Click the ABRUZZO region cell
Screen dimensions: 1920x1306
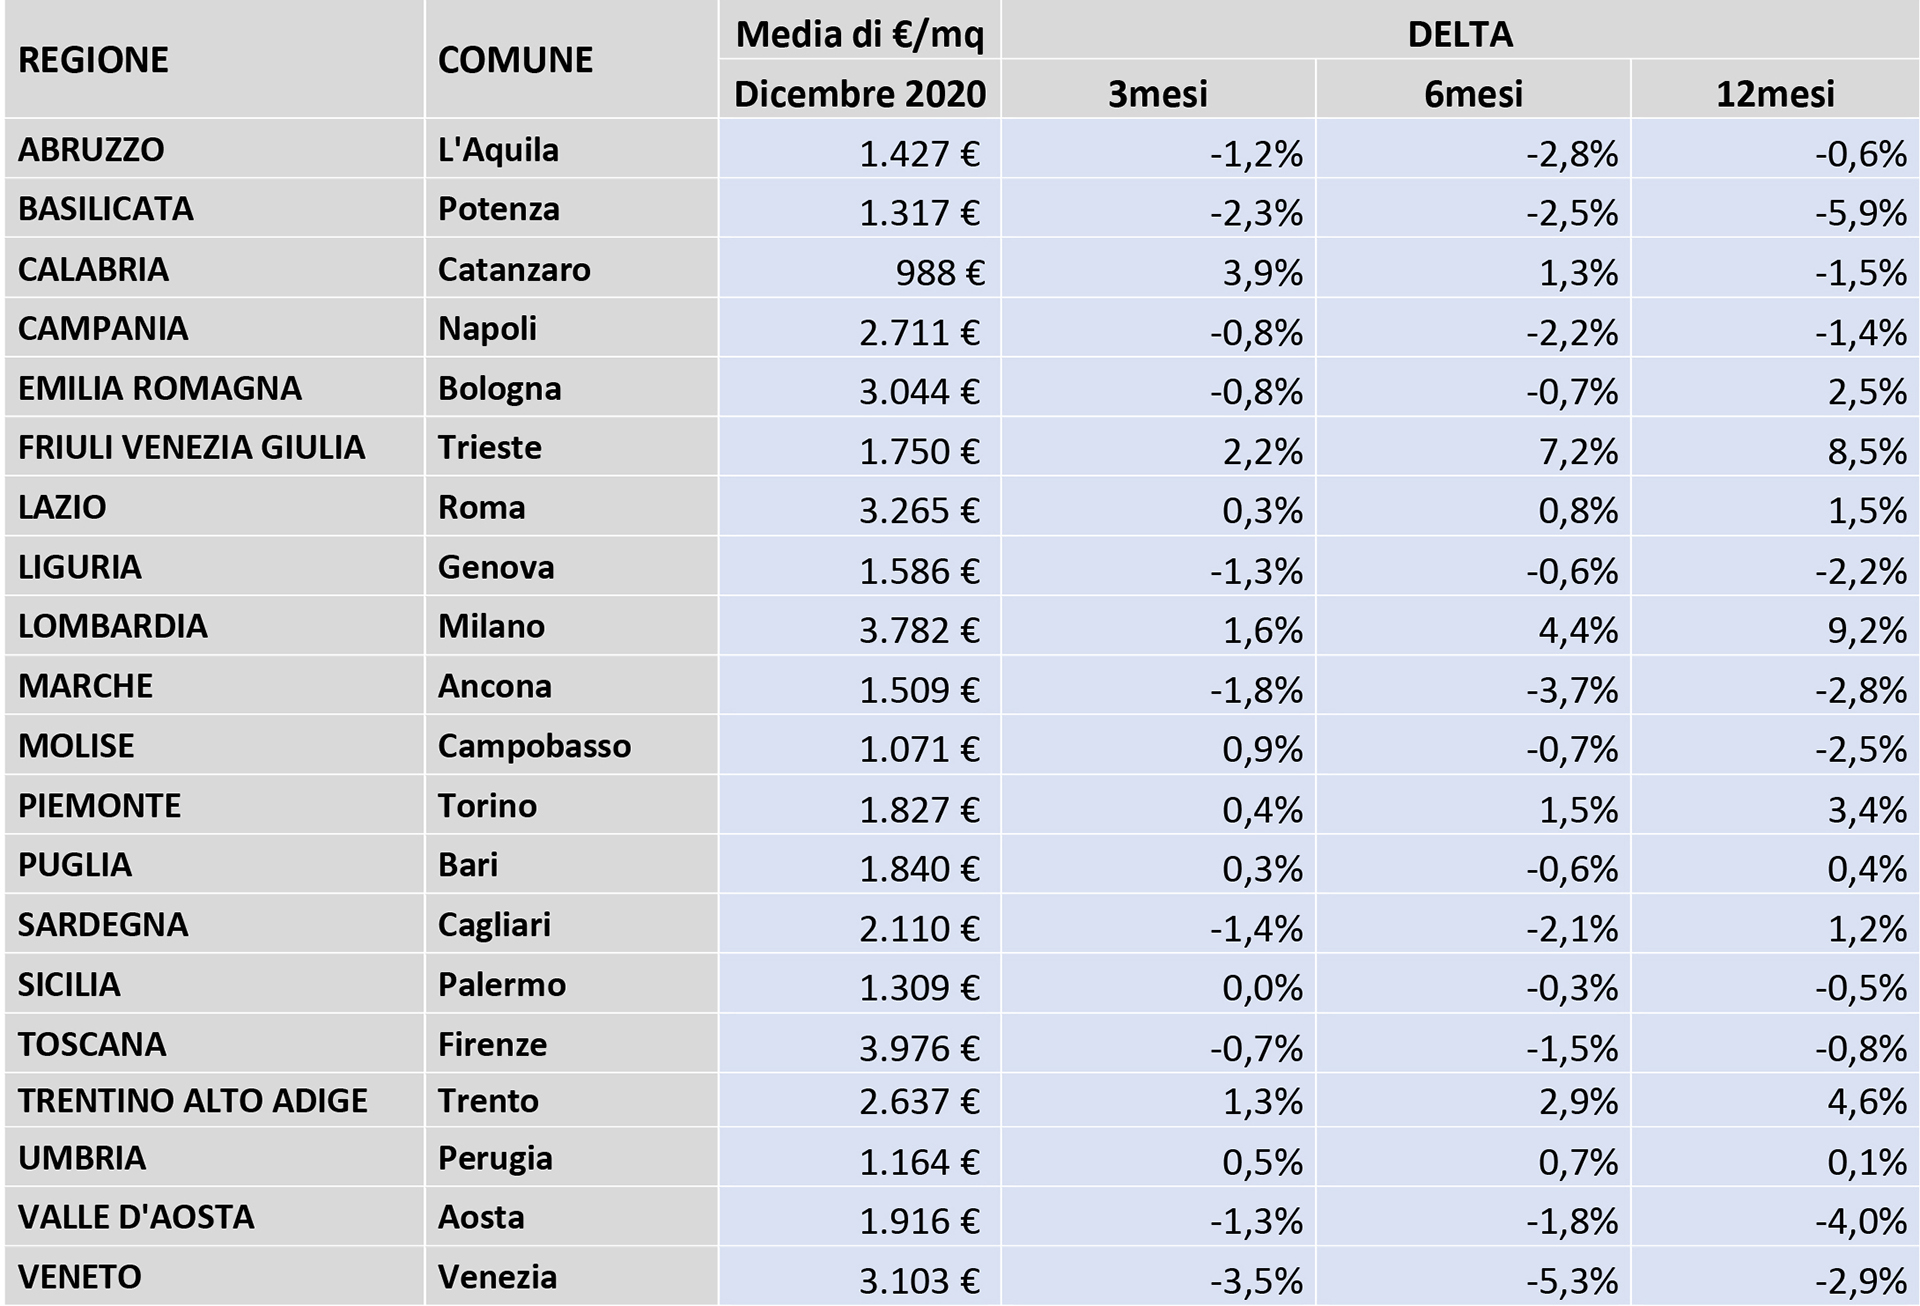pos(91,150)
